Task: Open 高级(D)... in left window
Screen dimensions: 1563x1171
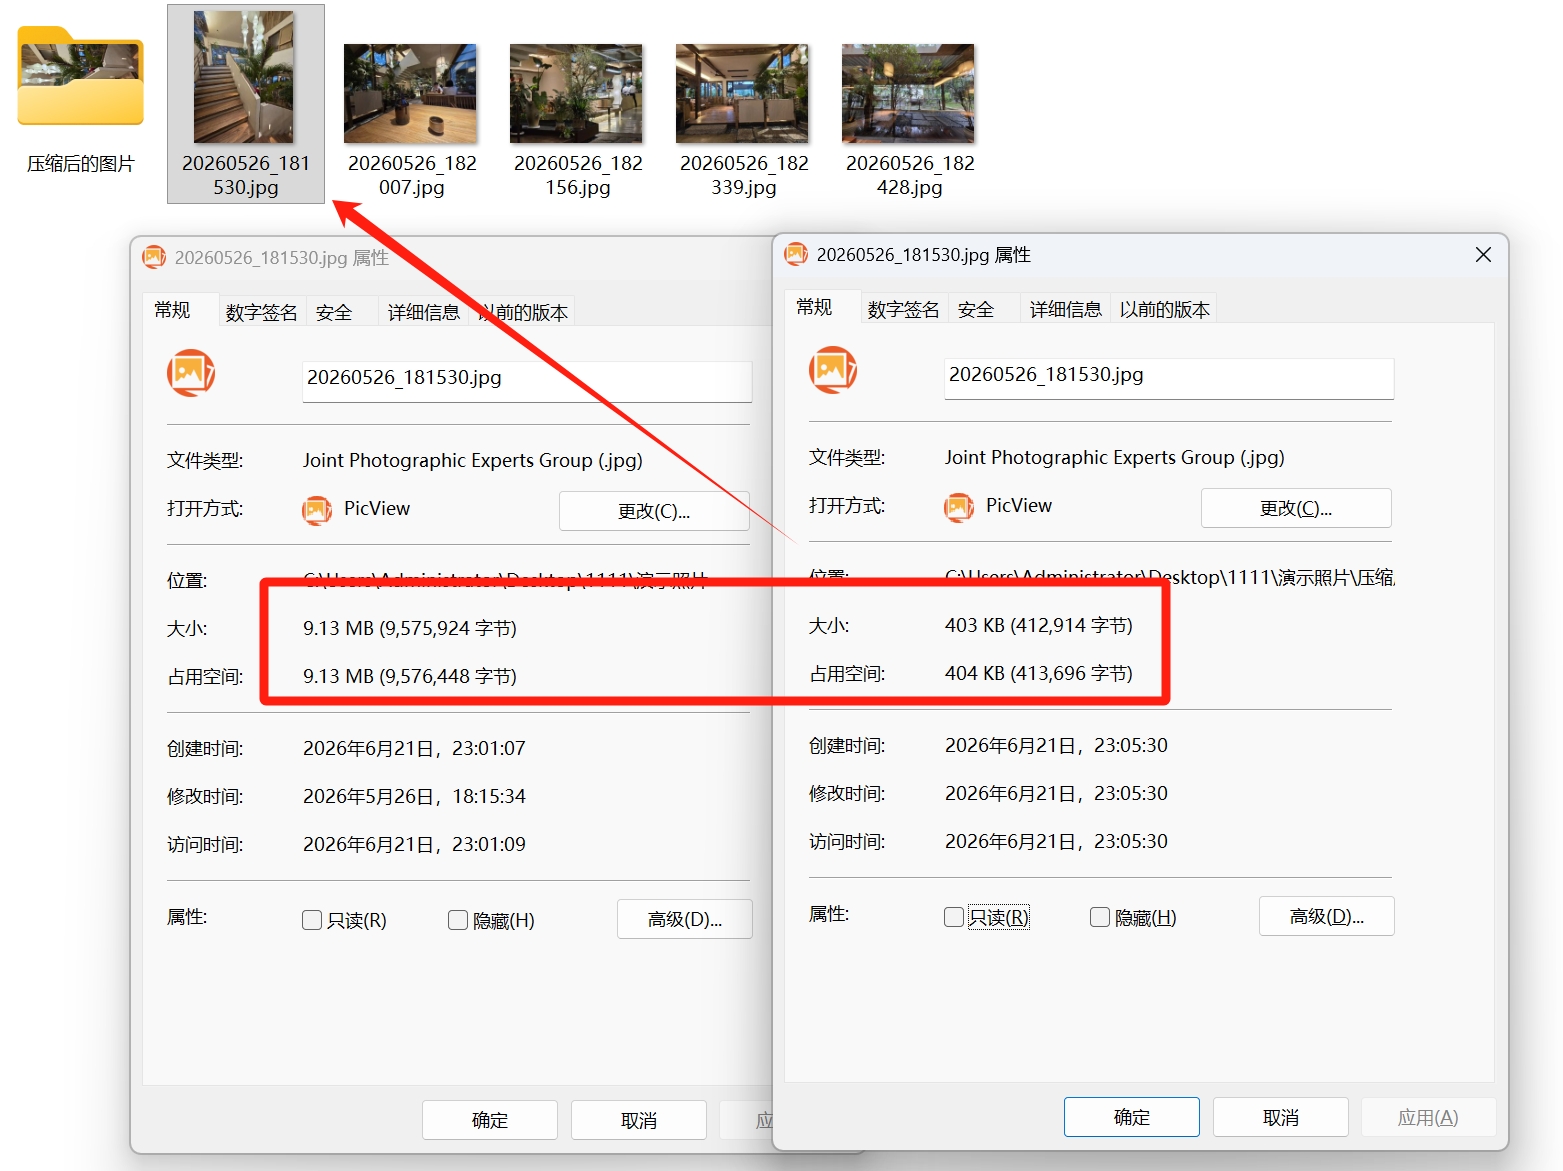Action: pyautogui.click(x=685, y=919)
